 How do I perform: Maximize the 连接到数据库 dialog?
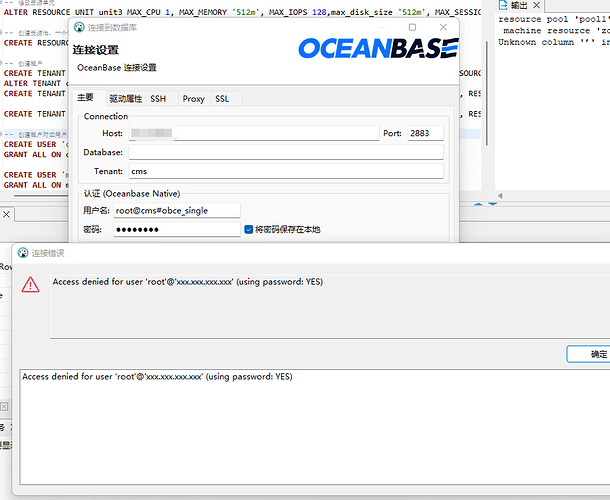point(412,27)
